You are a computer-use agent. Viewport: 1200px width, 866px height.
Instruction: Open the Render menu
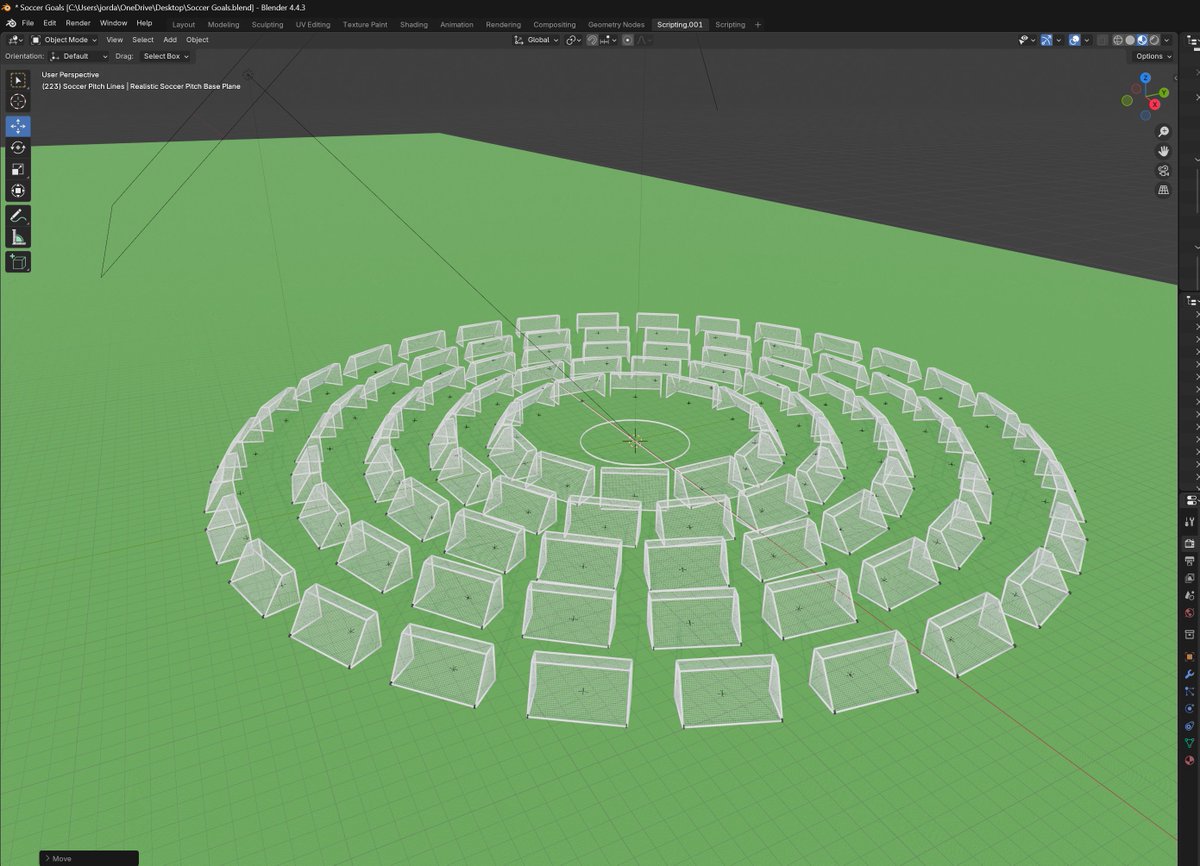point(78,23)
